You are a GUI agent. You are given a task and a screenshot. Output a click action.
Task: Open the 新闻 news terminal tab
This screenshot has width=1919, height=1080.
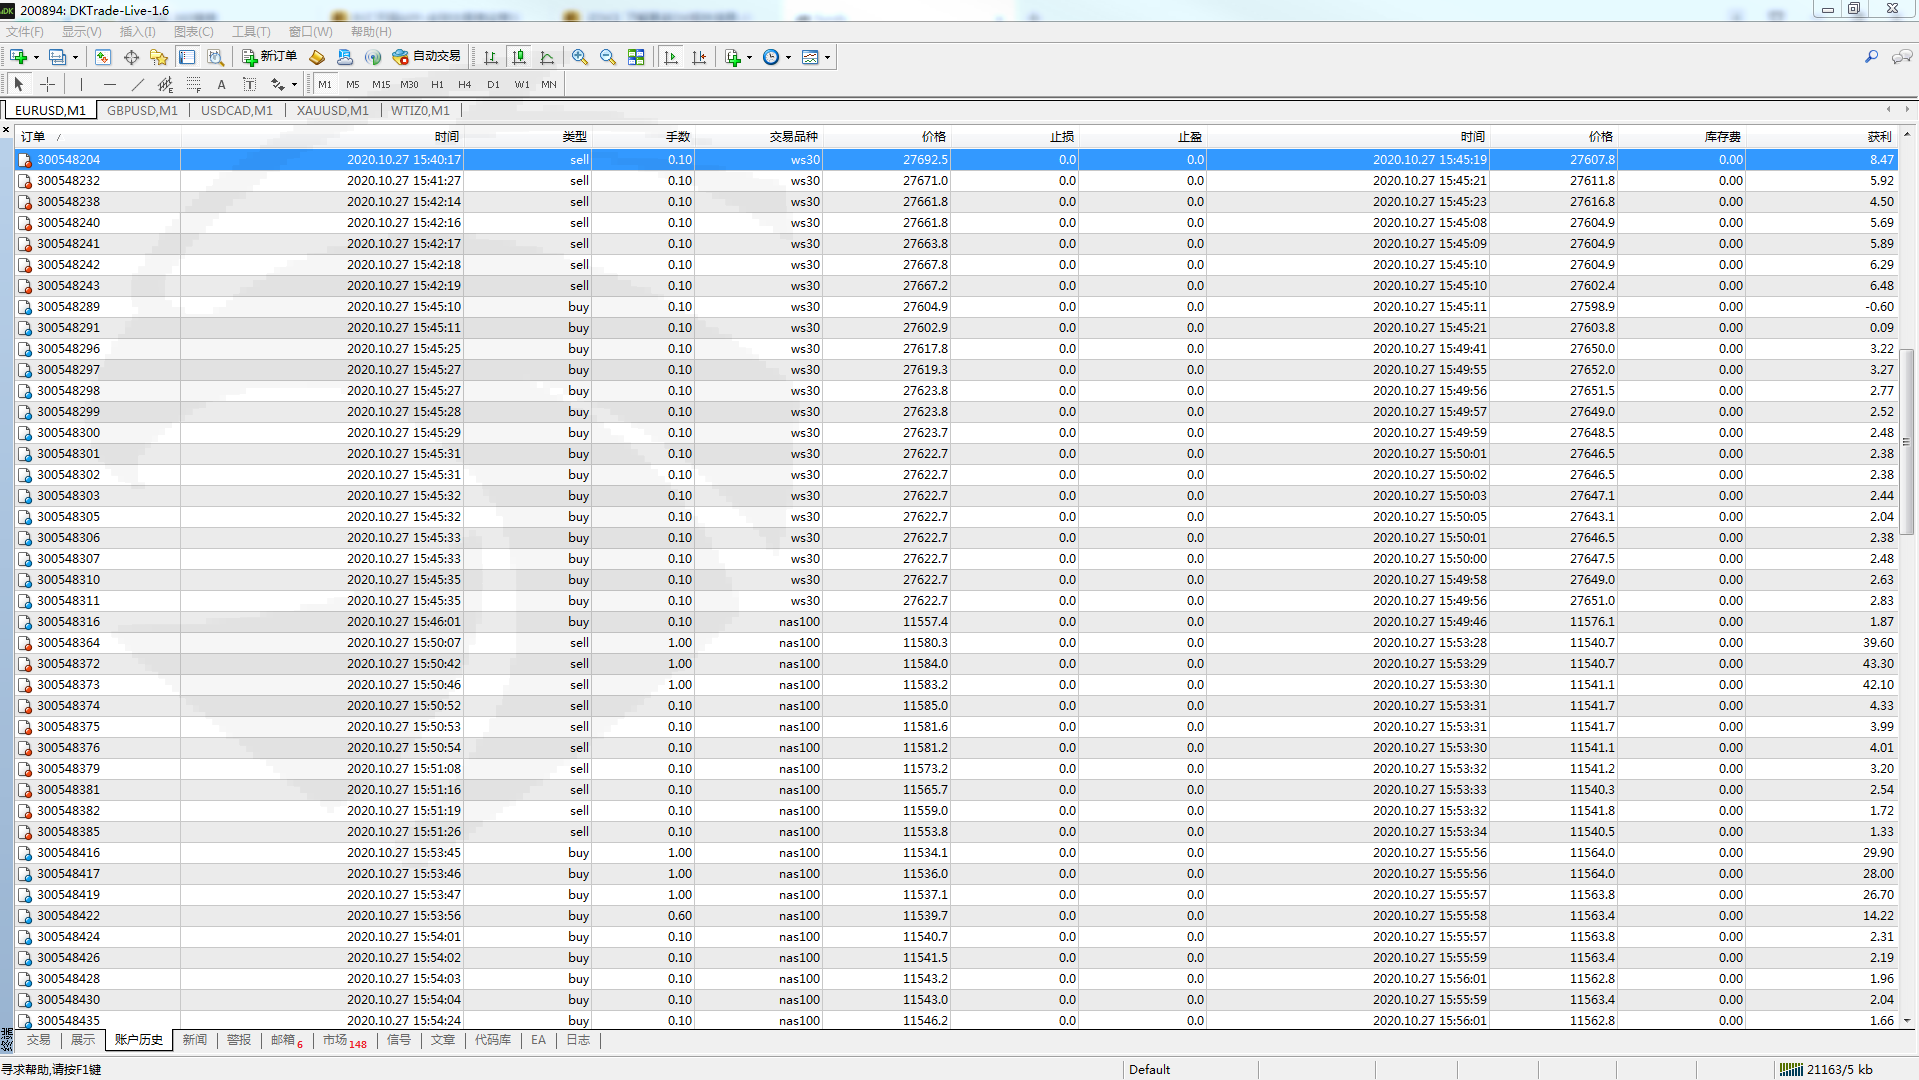tap(195, 1040)
